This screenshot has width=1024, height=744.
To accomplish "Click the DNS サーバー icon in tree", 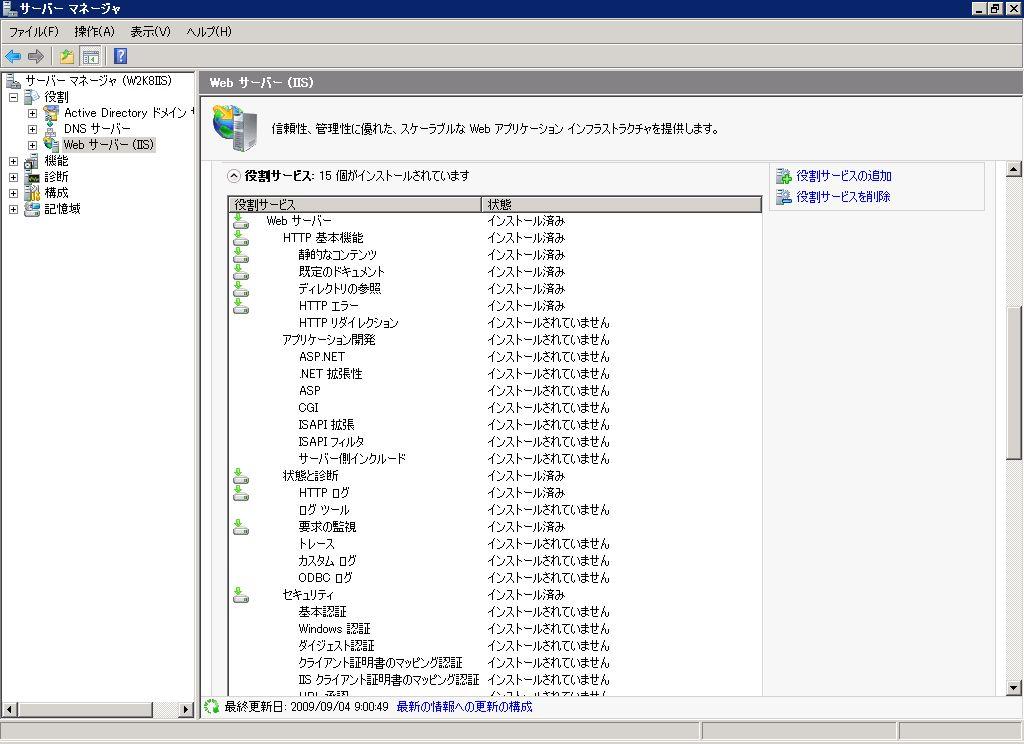I will 51,129.
